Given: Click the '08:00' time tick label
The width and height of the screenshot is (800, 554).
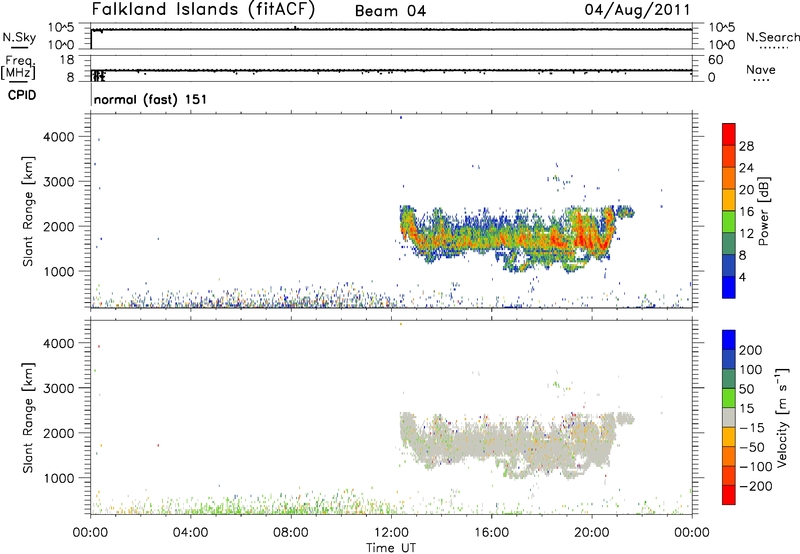Looking at the screenshot, I should point(291,533).
